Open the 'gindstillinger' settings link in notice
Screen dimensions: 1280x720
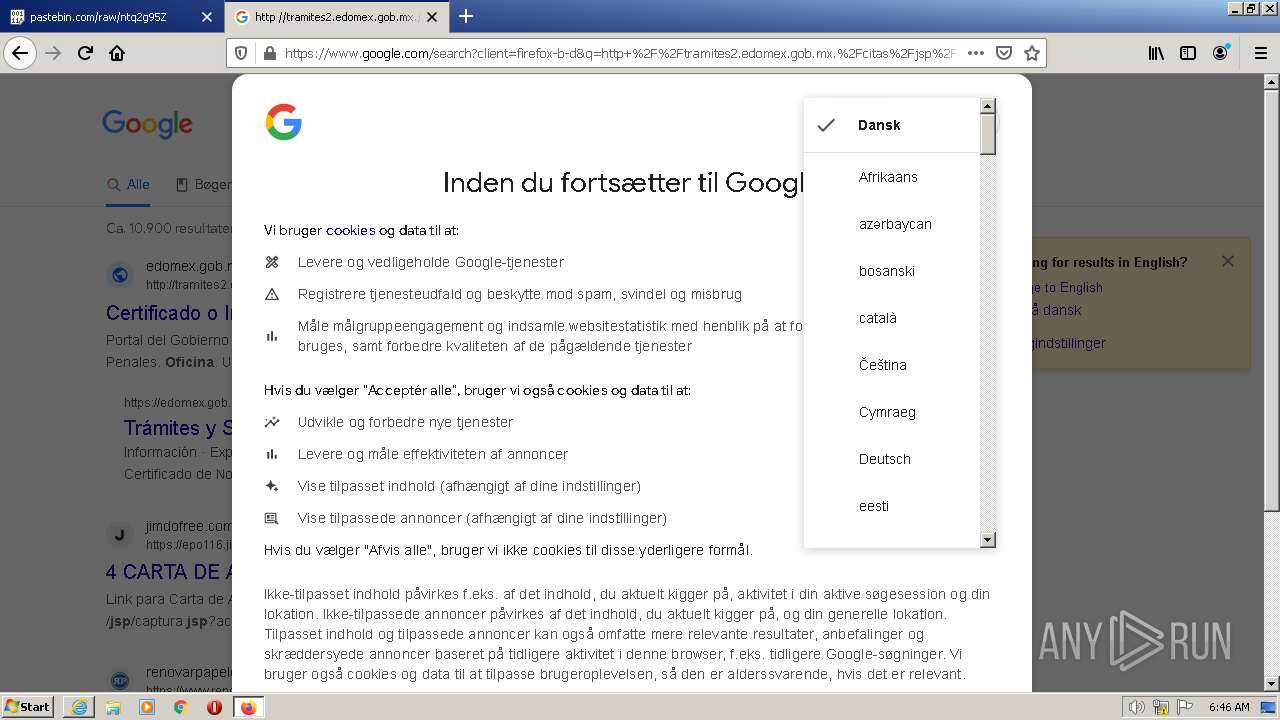1069,343
